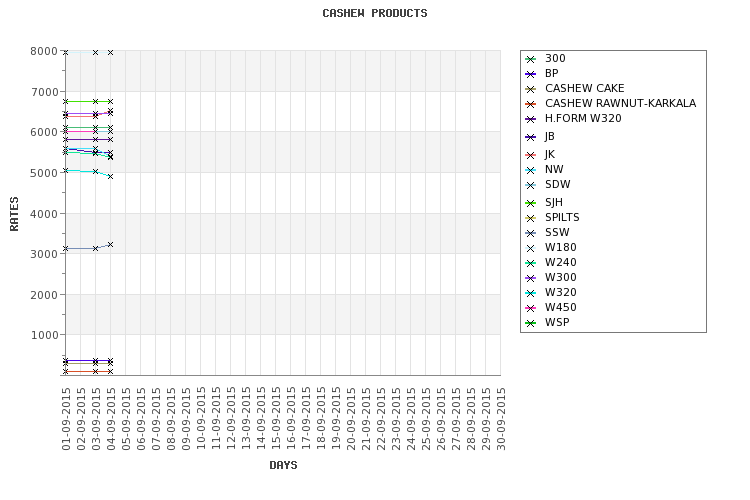Click the red marker beside CASHEW RAWNUT-KARKALA
Viewport: 750px width, 500px height.
tap(530, 104)
